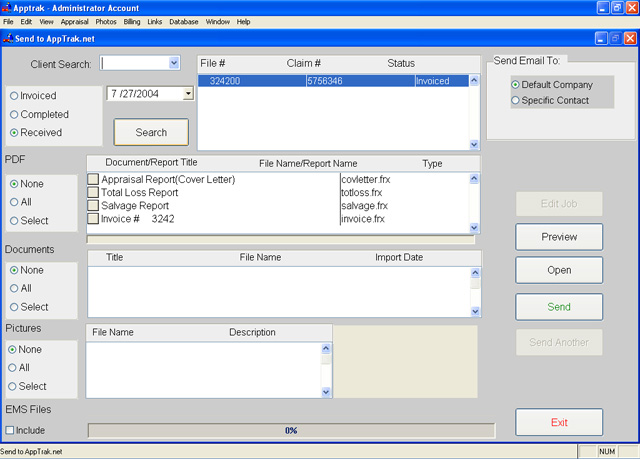Open the 7/27/2004 date picker dropdown
This screenshot has width=640, height=460.
pos(188,93)
